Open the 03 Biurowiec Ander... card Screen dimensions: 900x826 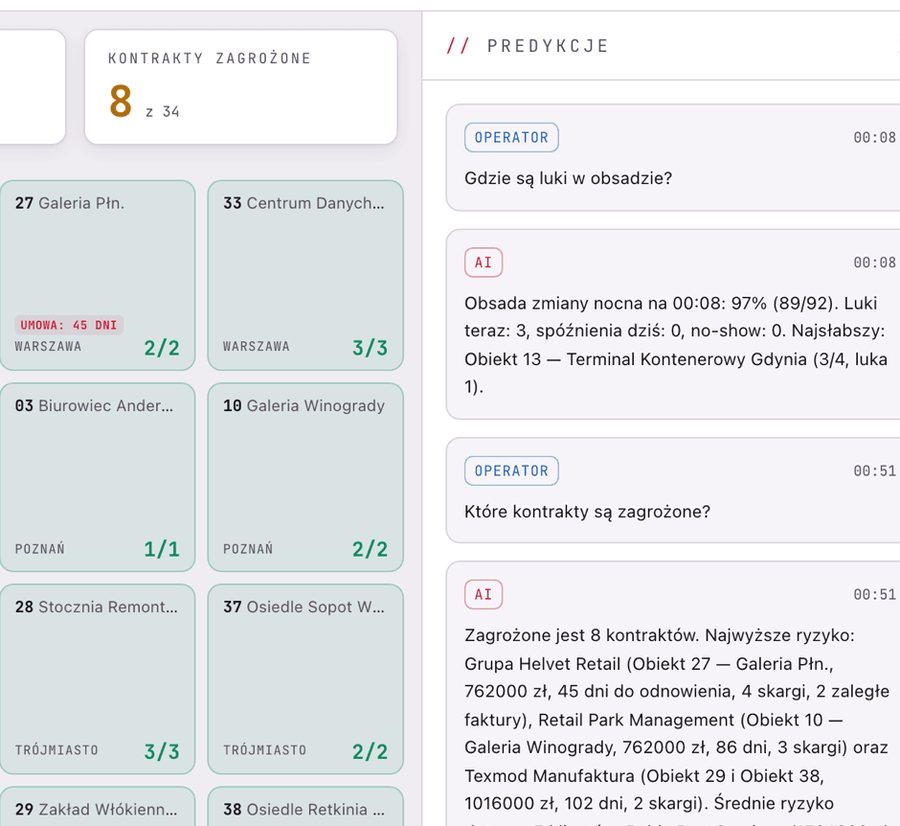tap(97, 477)
